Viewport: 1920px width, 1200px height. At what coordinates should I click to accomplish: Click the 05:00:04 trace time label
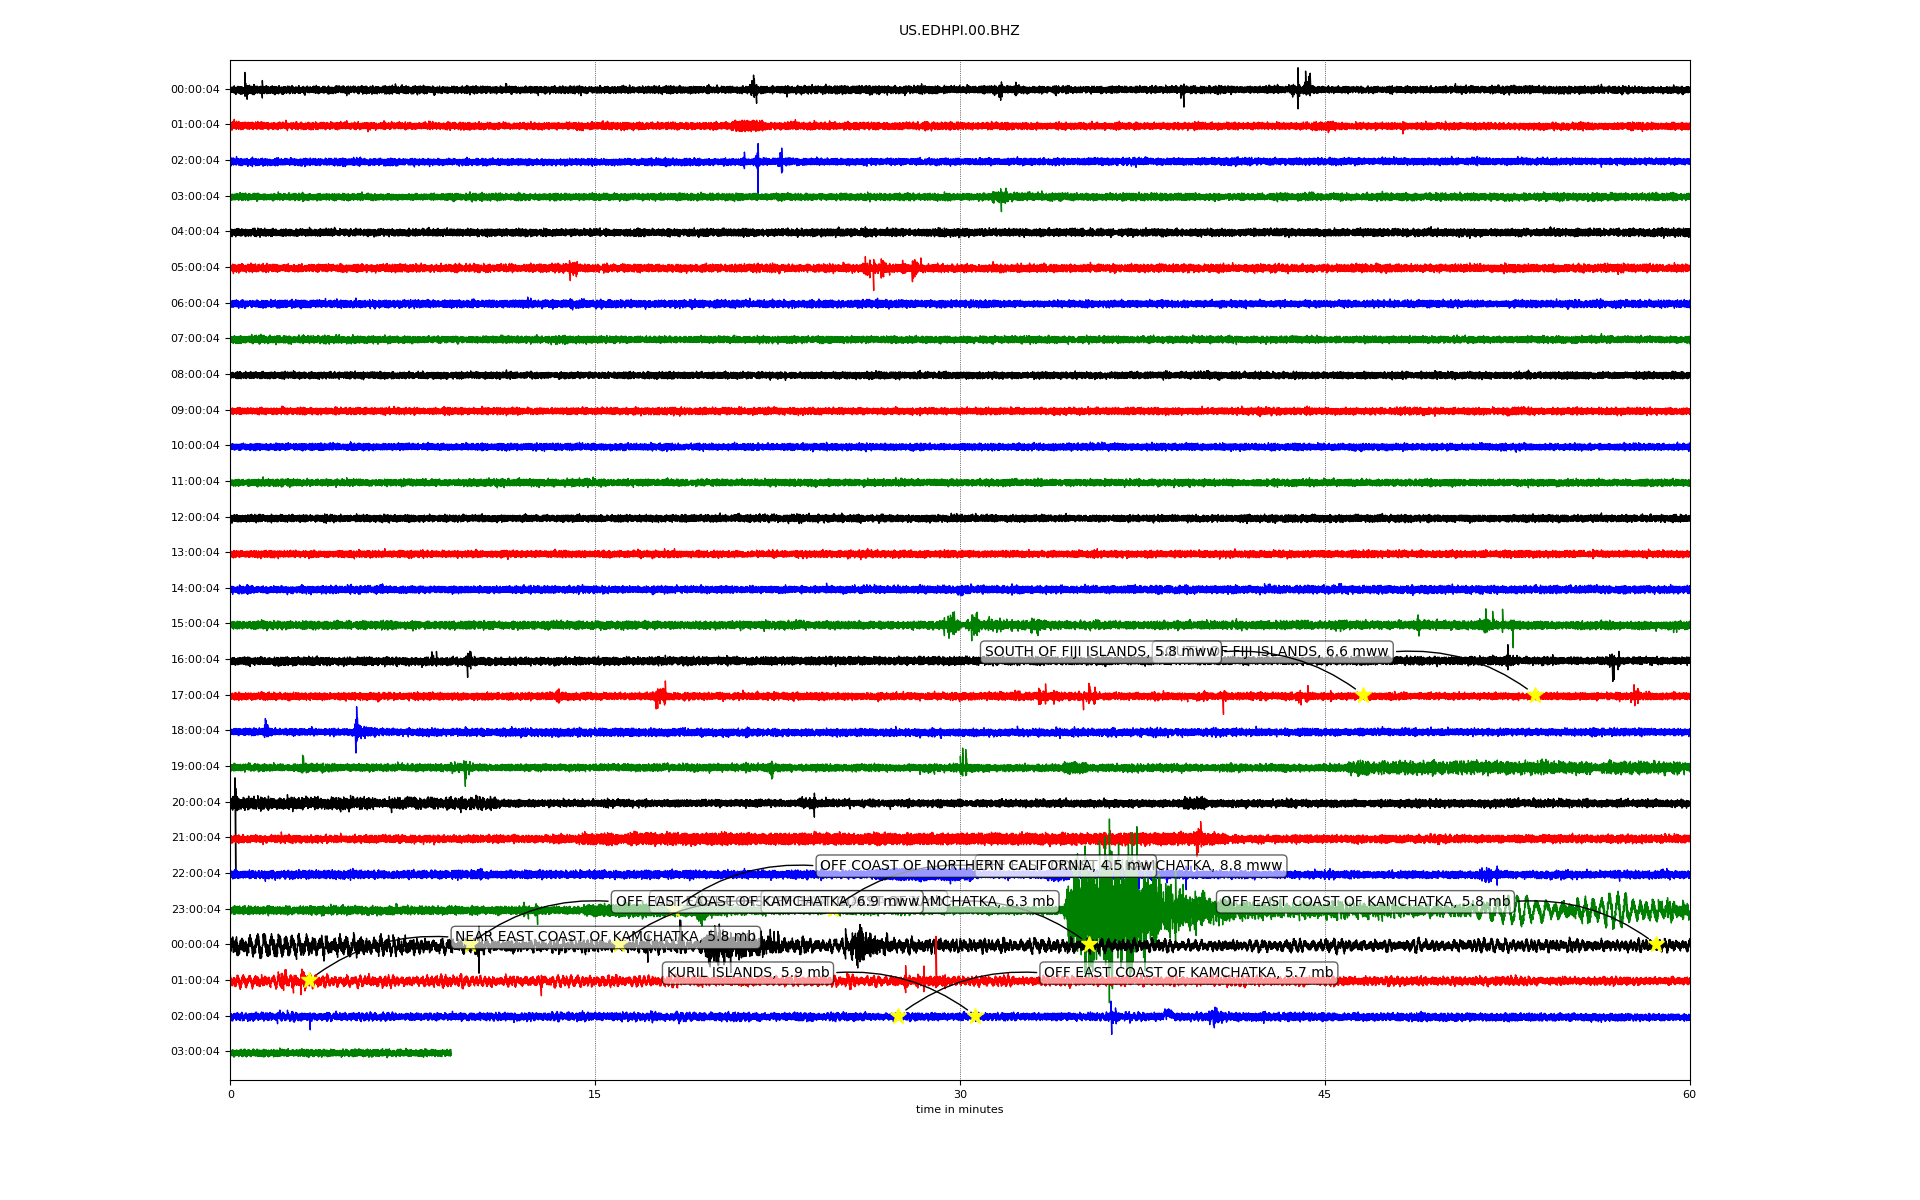coord(195,268)
